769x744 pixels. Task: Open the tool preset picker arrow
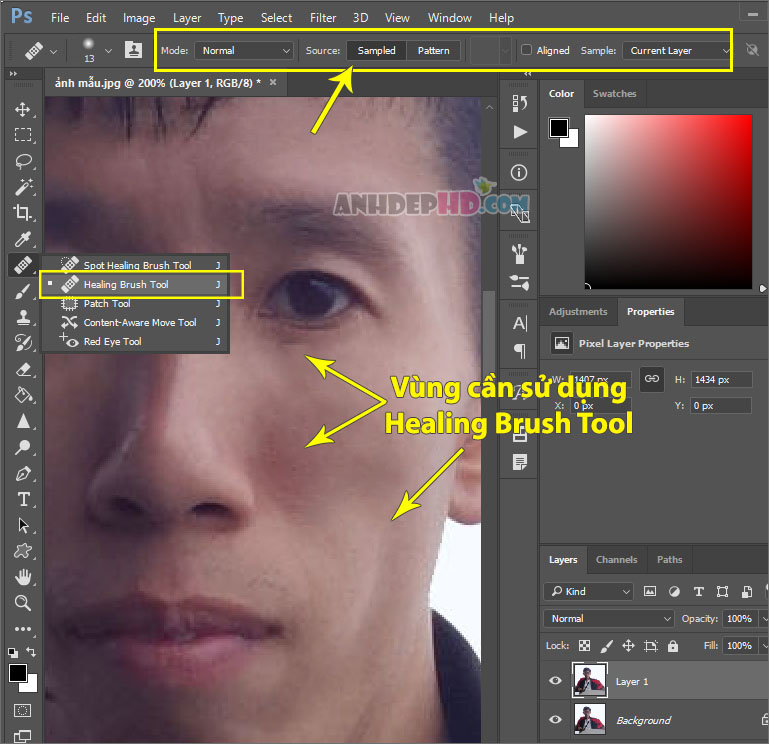pyautogui.click(x=53, y=51)
